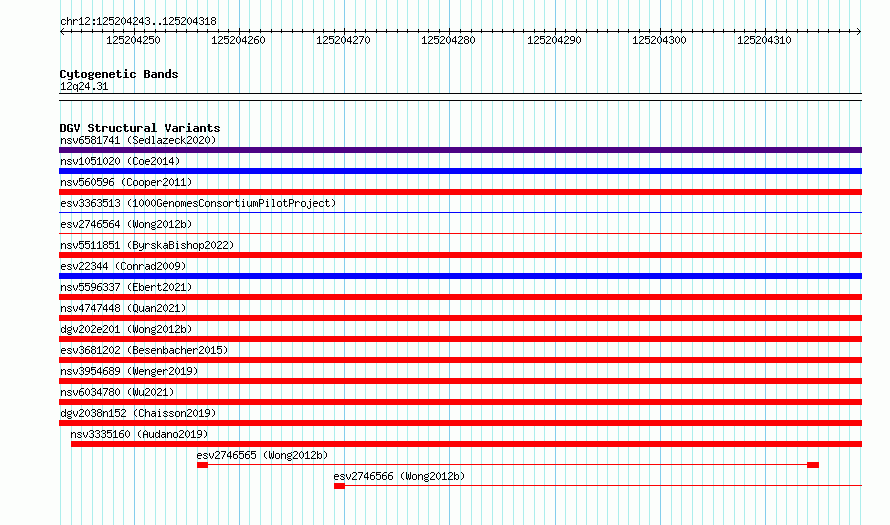Select red bar under nsv4747448

click(x=460, y=318)
